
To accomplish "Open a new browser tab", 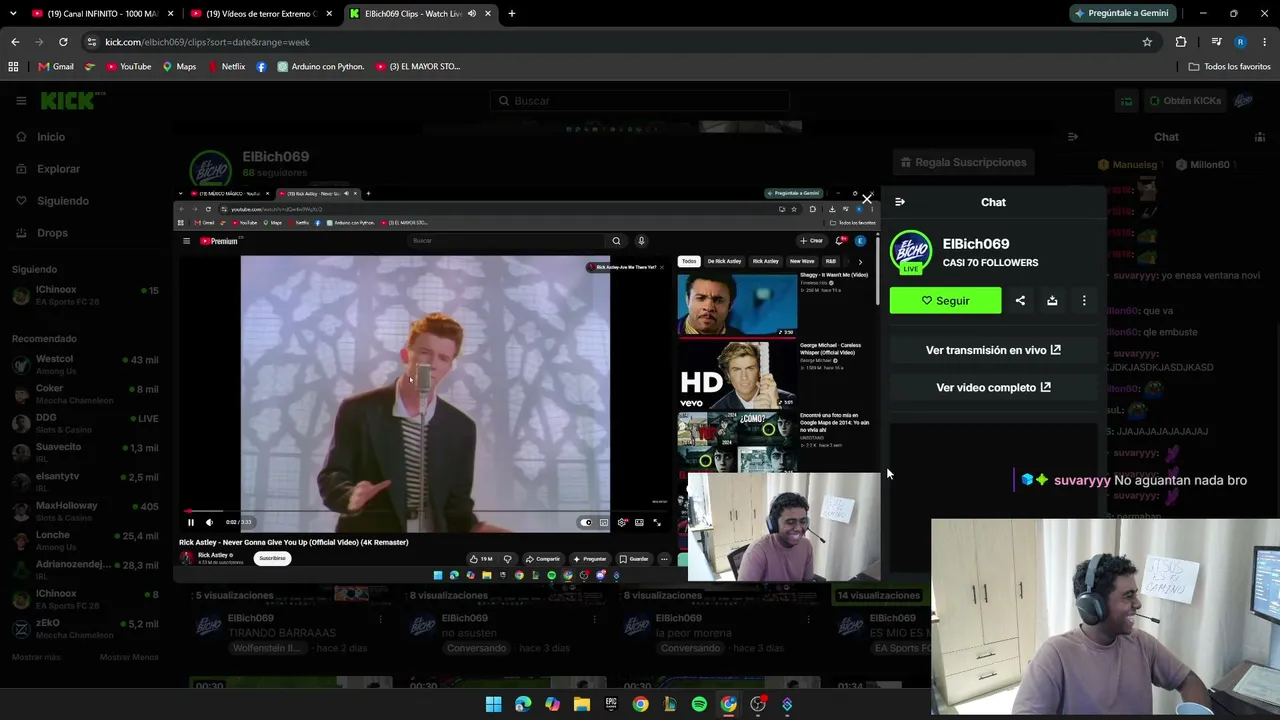I will [512, 14].
